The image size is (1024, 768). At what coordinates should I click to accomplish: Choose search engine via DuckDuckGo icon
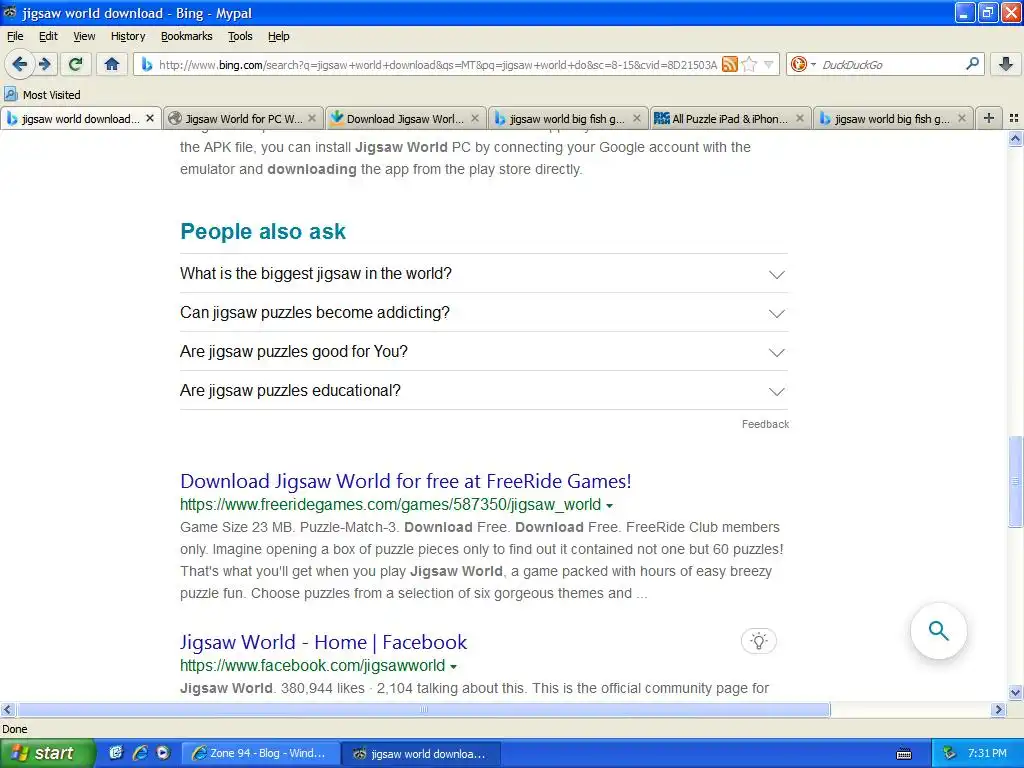tap(799, 64)
